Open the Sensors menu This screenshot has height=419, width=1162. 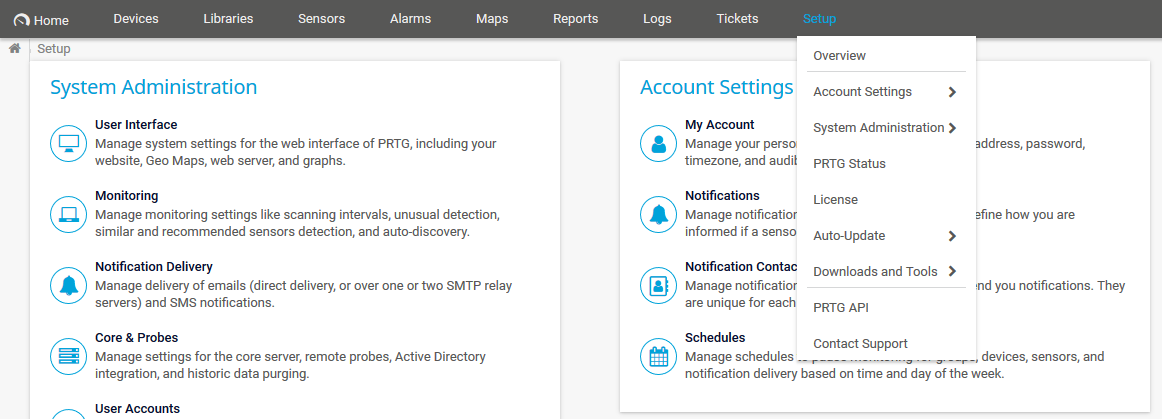pyautogui.click(x=322, y=19)
